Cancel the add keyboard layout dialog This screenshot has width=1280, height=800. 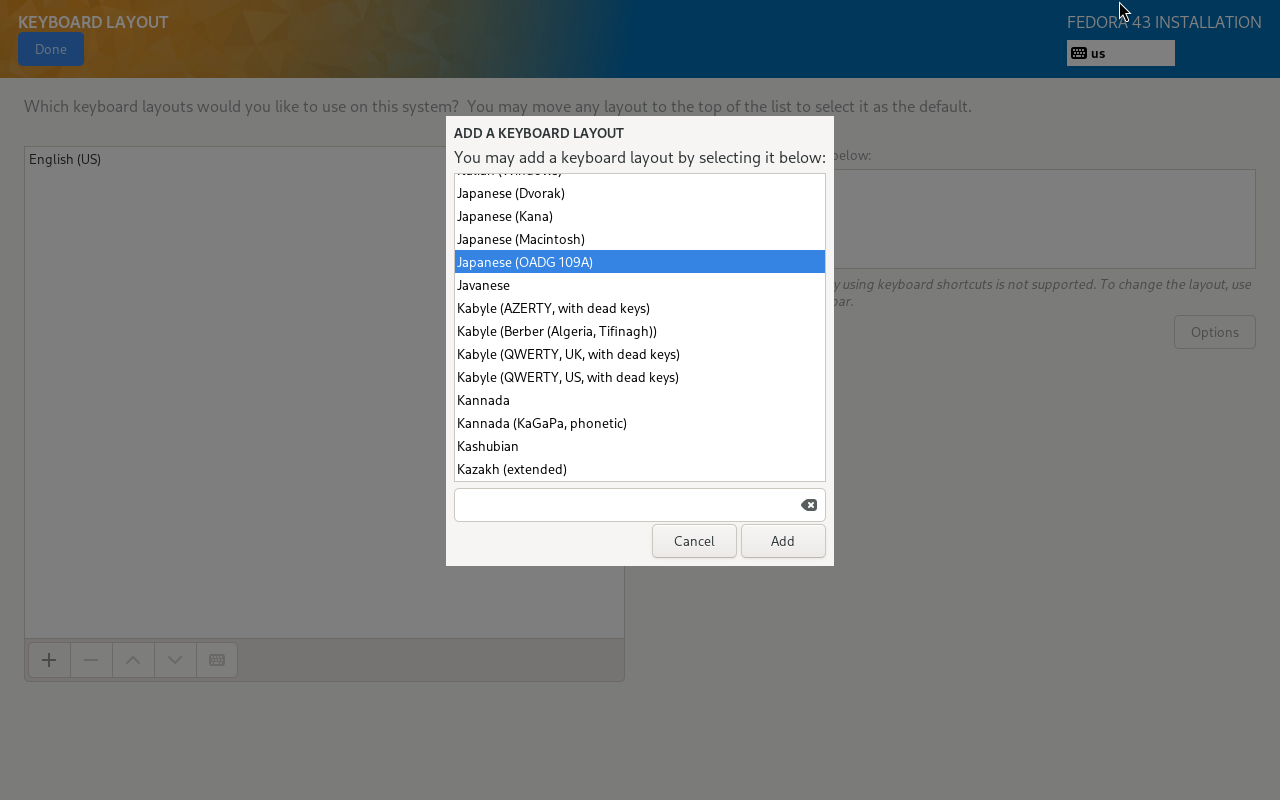click(694, 541)
